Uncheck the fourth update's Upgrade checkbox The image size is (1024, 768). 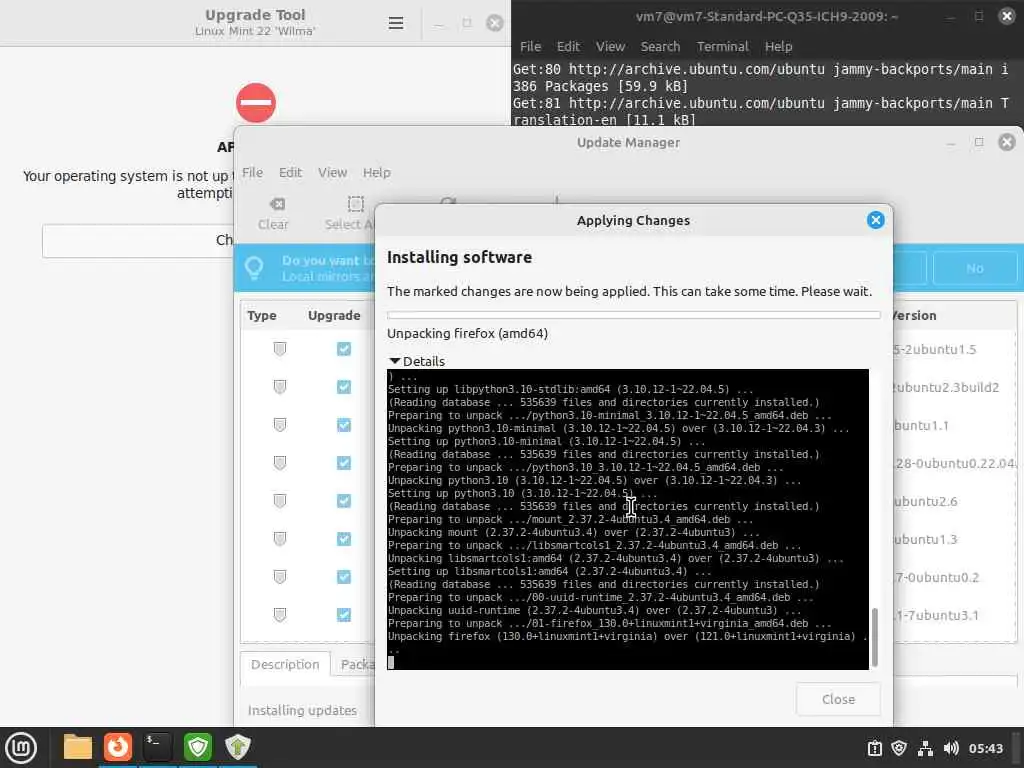344,463
